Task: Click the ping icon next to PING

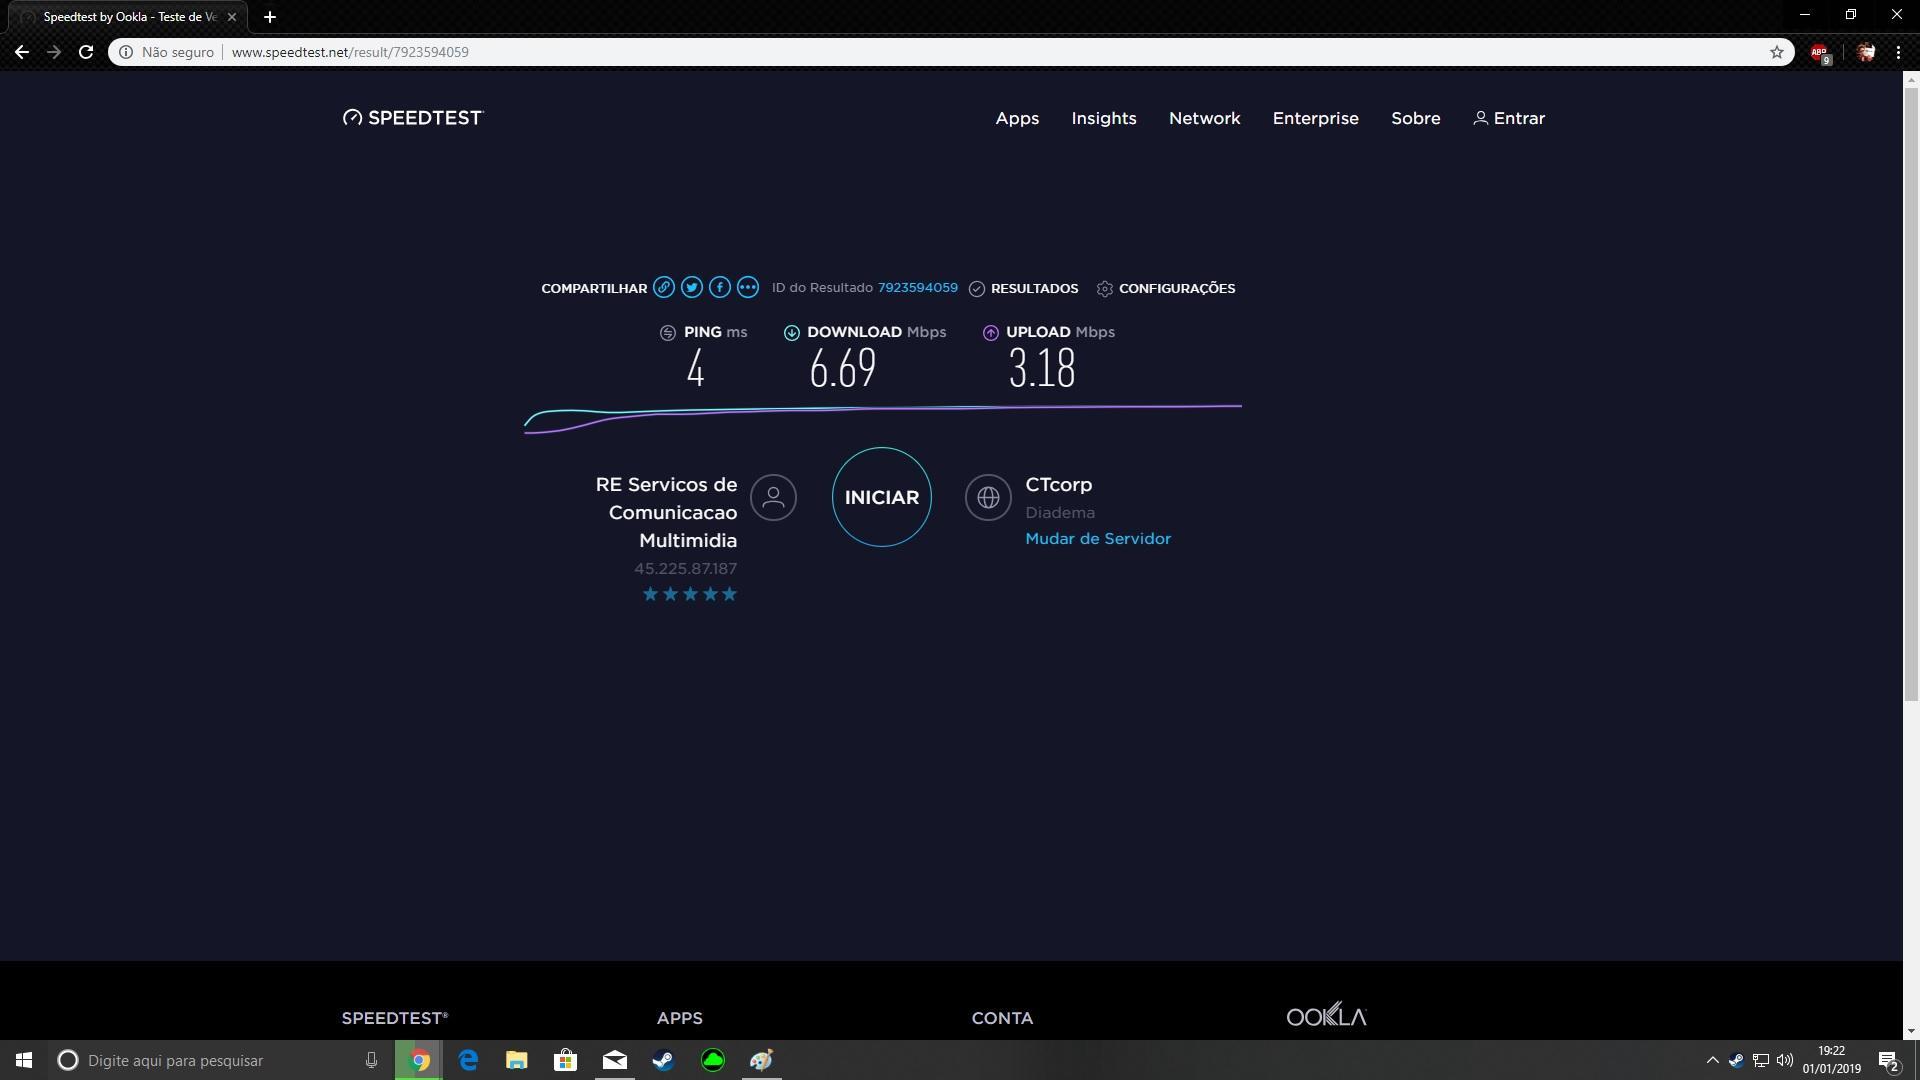Action: [668, 333]
